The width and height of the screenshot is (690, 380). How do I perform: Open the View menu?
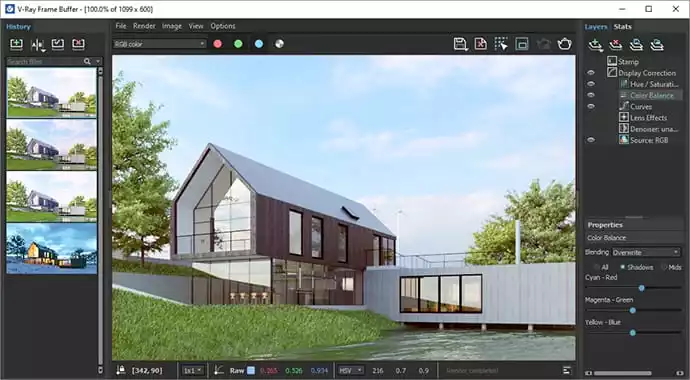click(x=196, y=26)
